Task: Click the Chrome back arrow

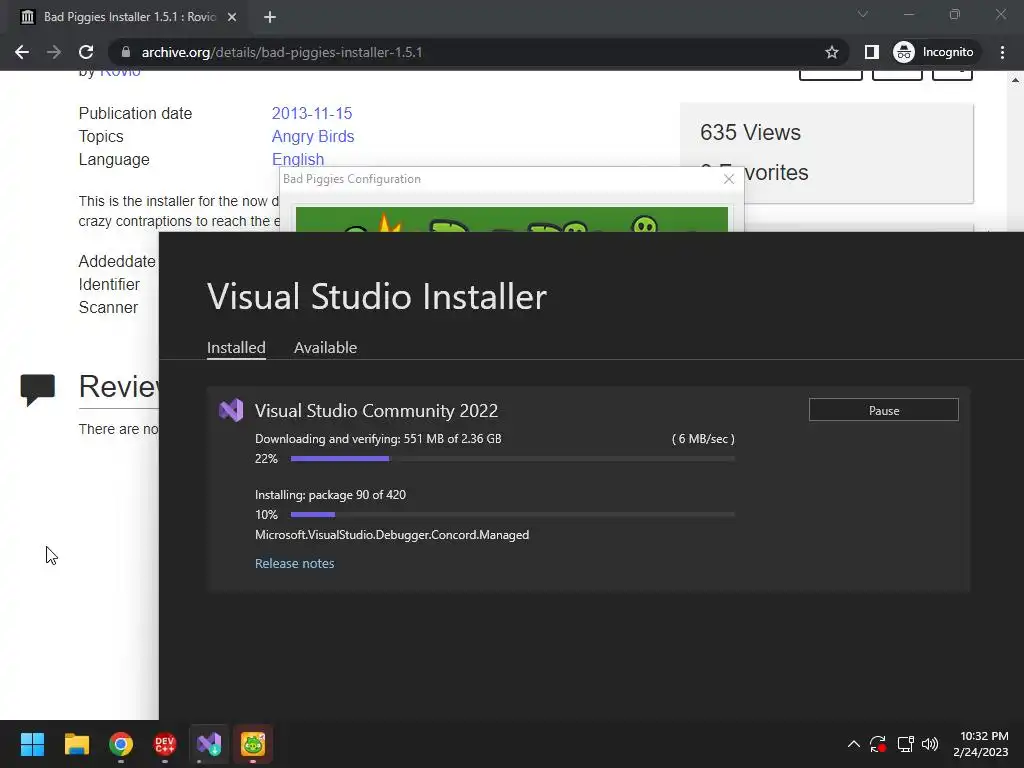Action: pyautogui.click(x=22, y=52)
